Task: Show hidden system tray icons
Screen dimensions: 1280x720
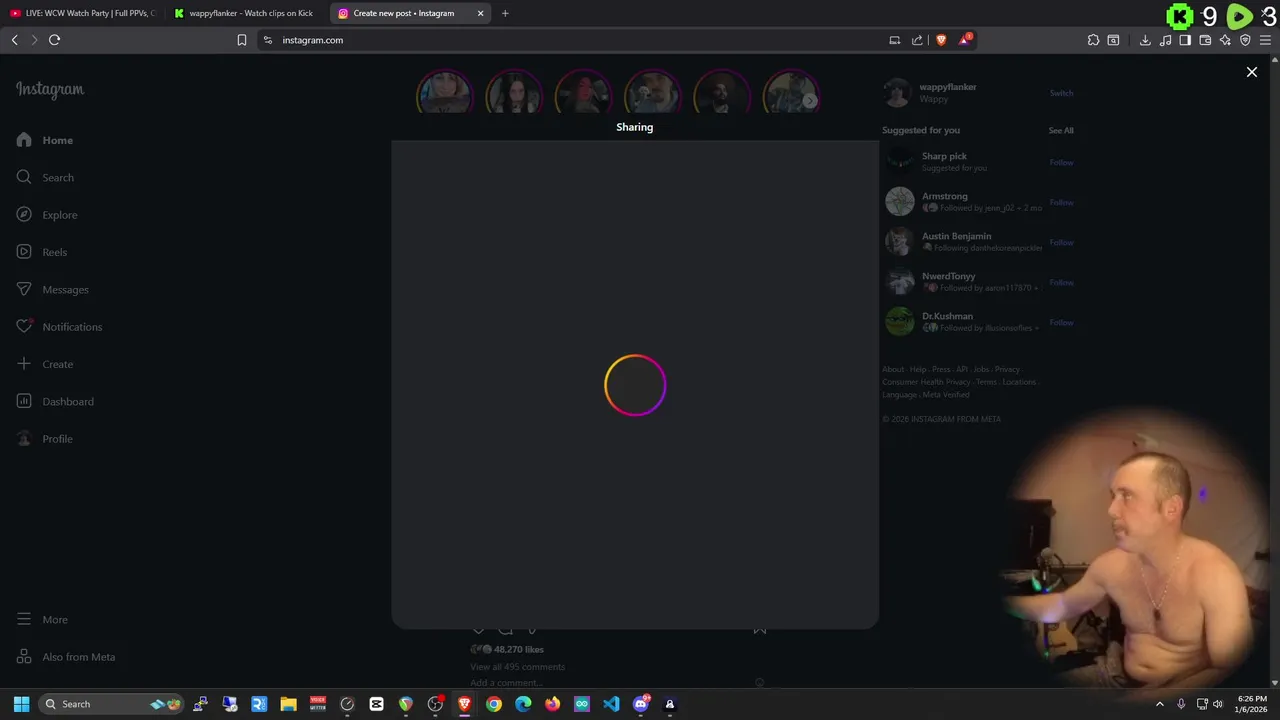Action: pos(1160,704)
